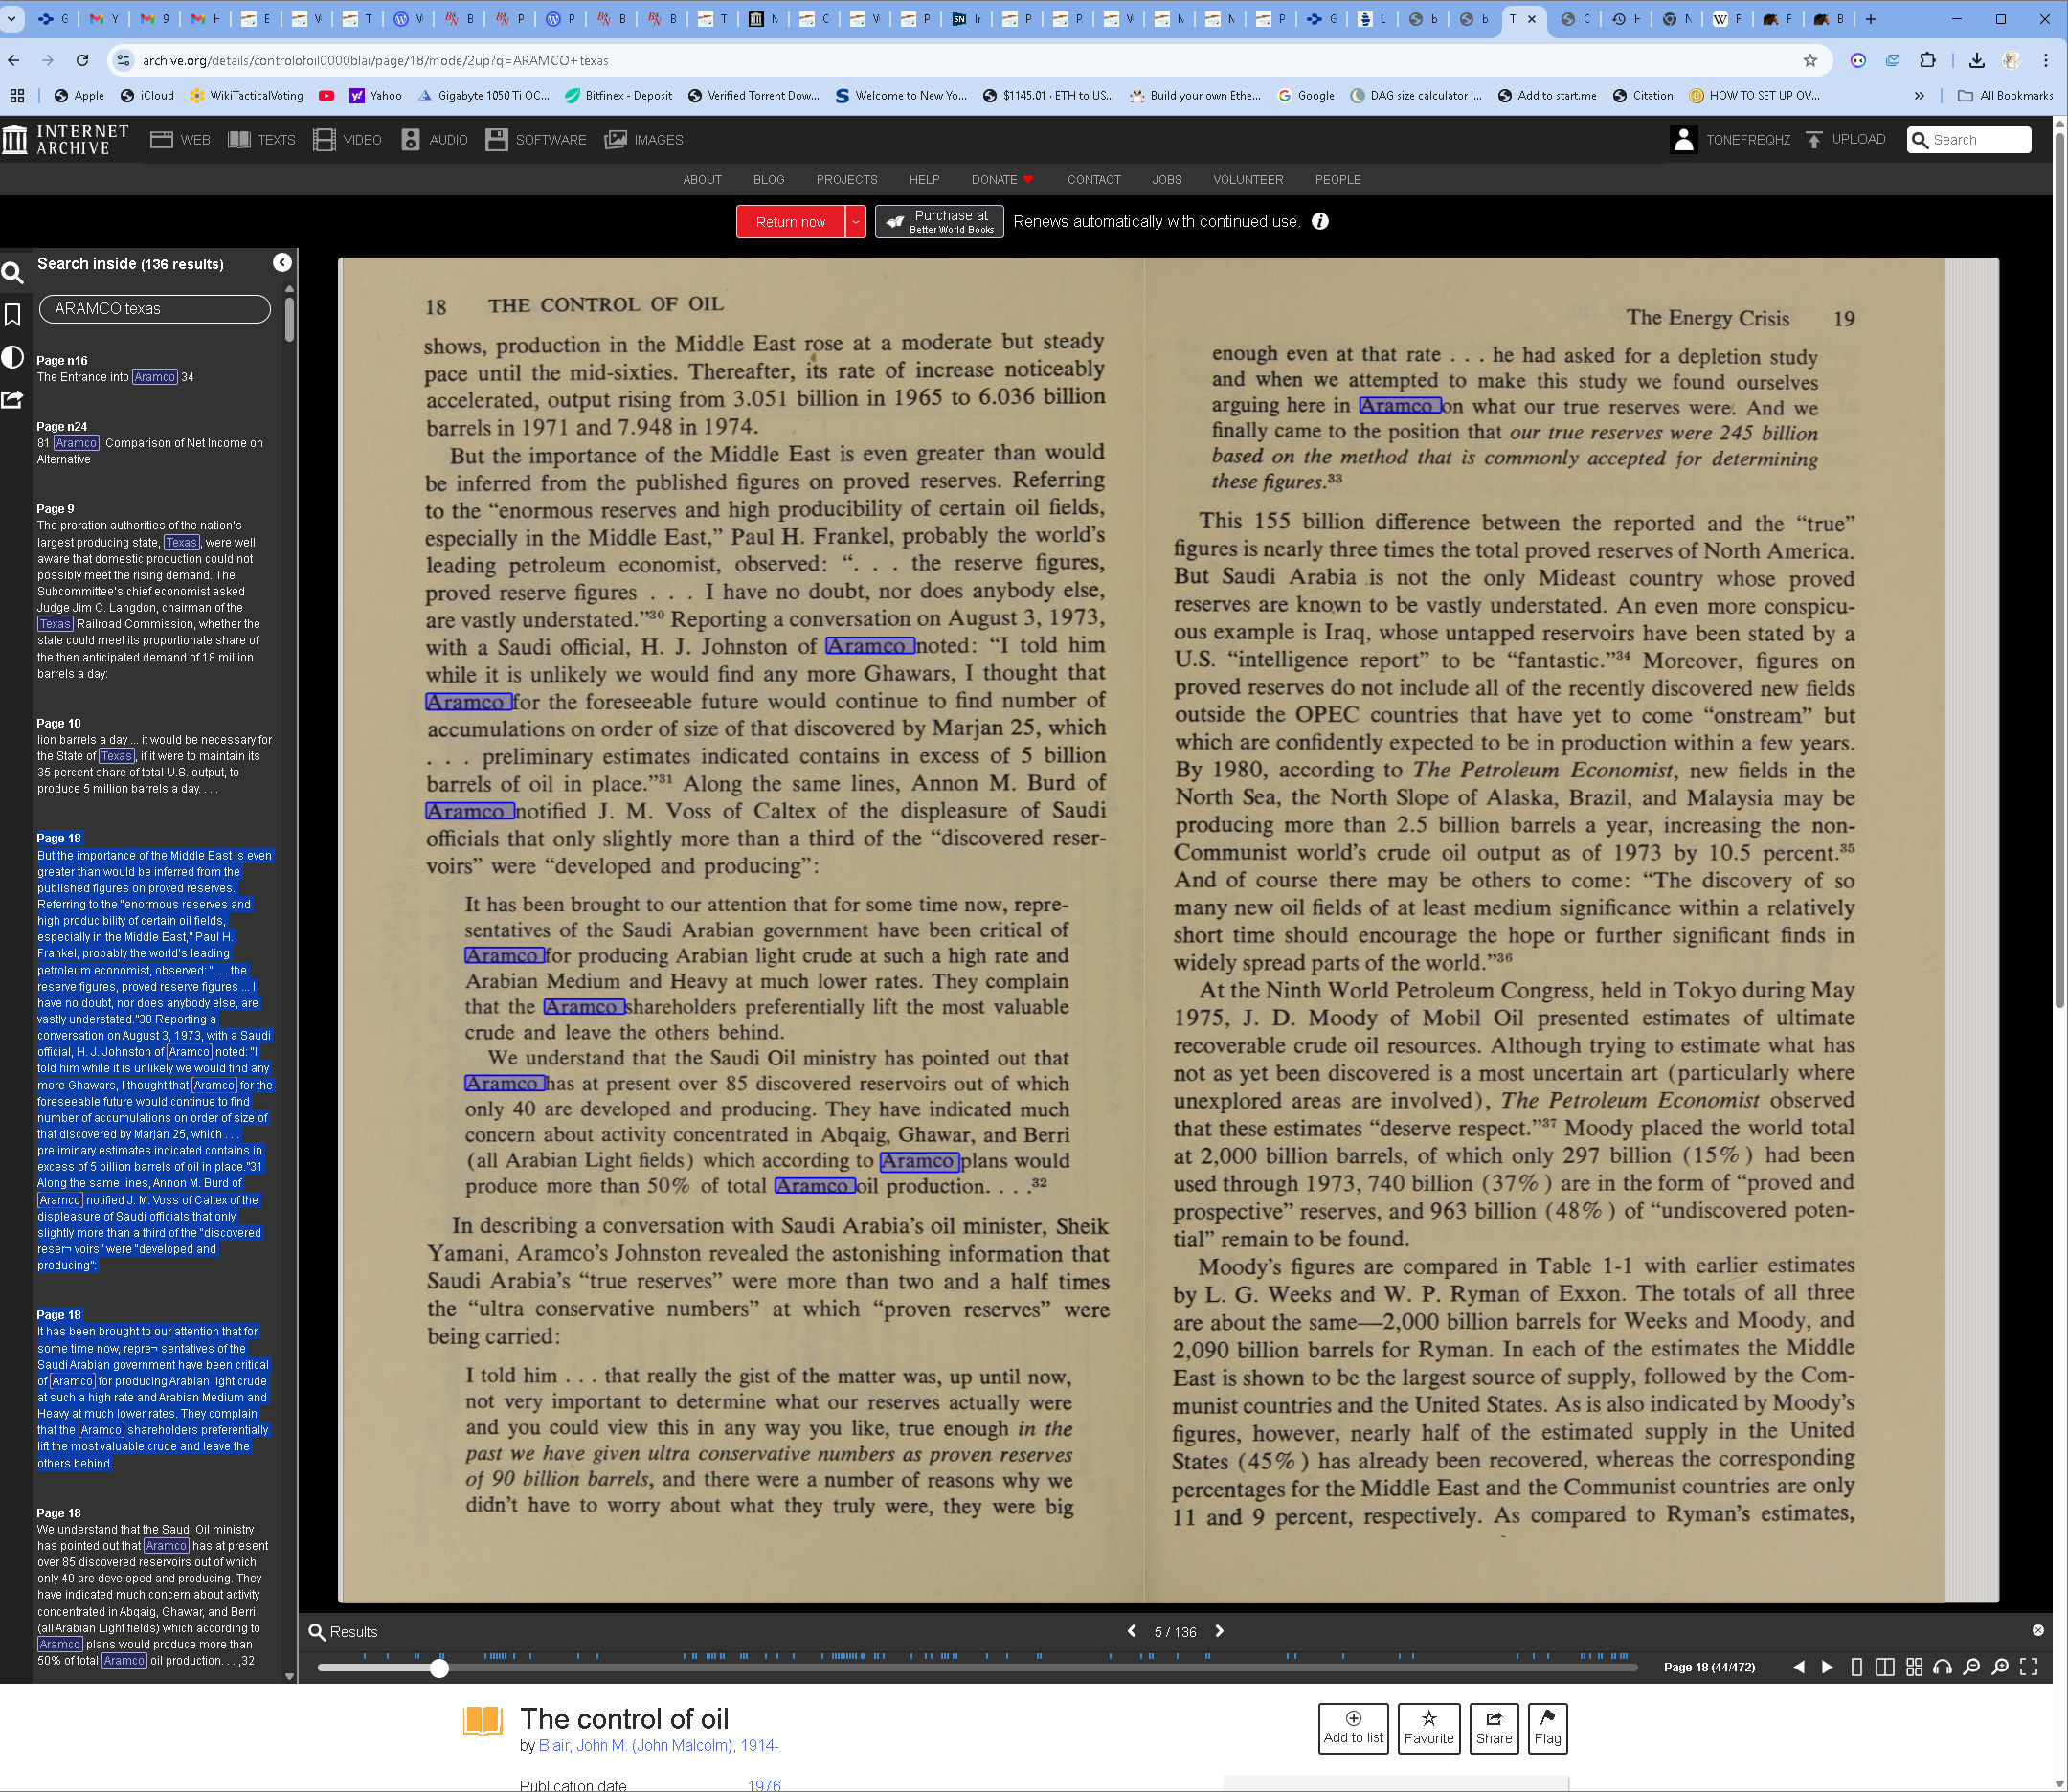This screenshot has height=1792, width=2068.
Task: Open the ABOUT link
Action: tap(702, 180)
